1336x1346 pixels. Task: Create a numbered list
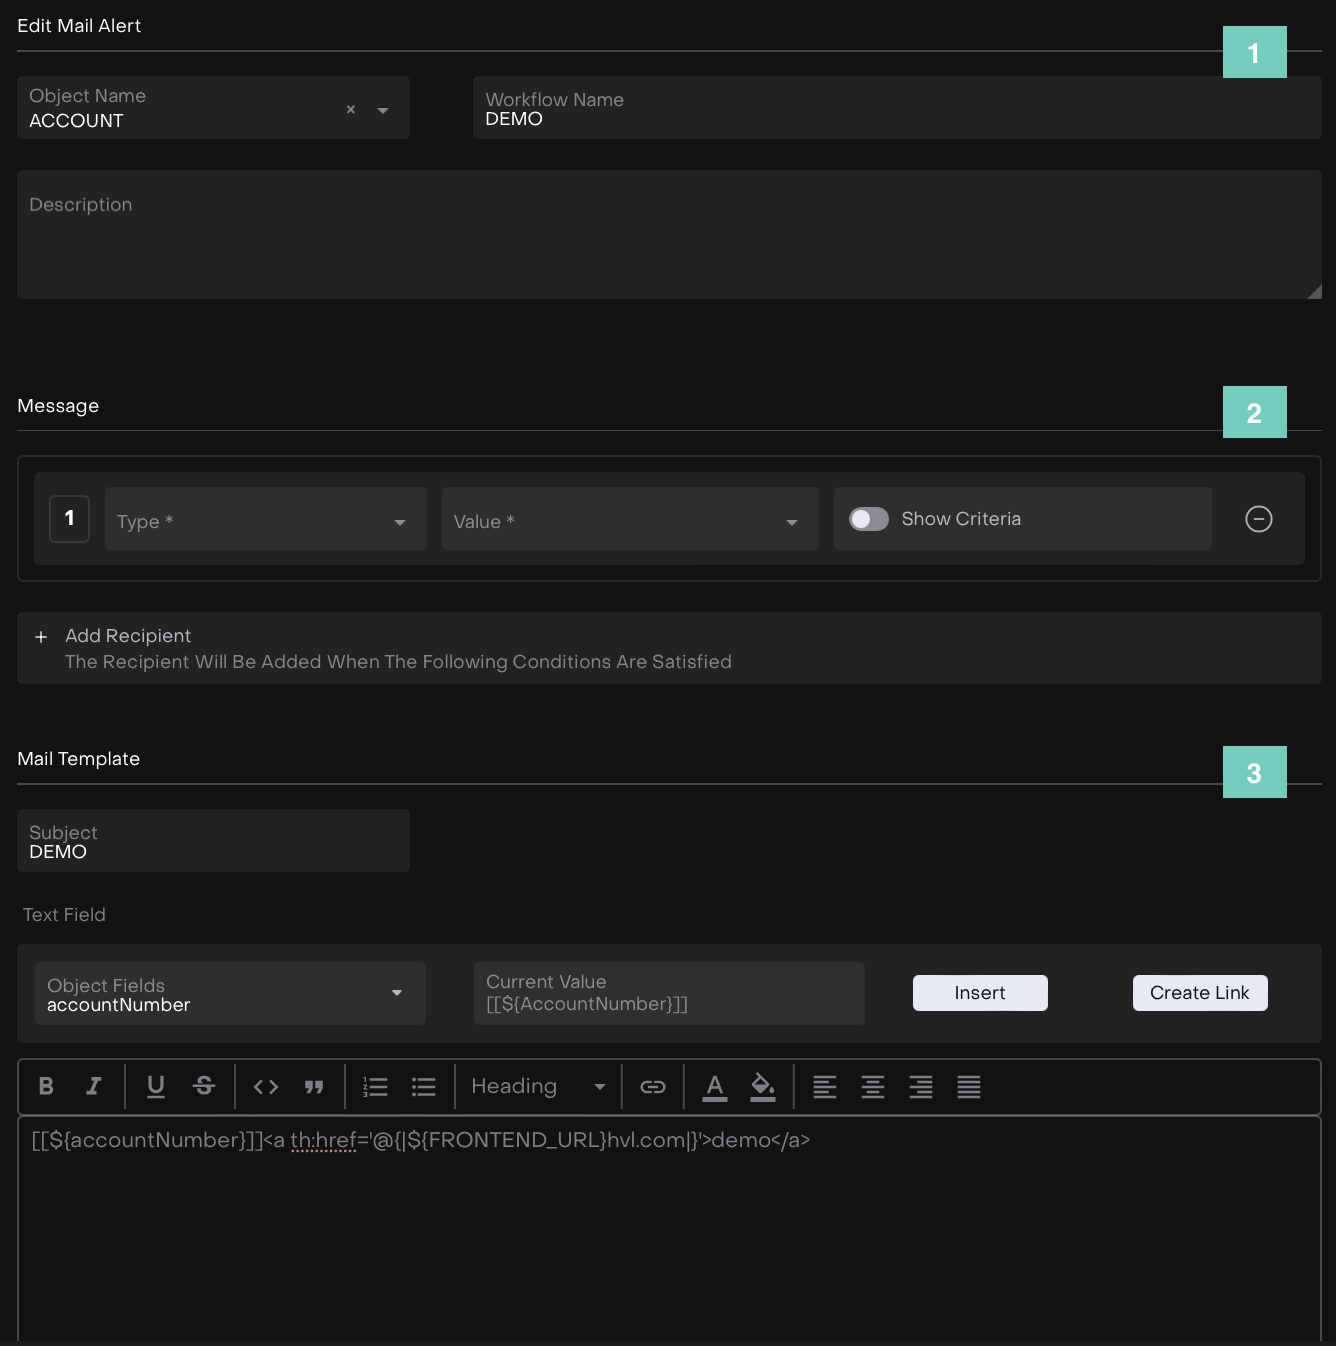pos(376,1086)
